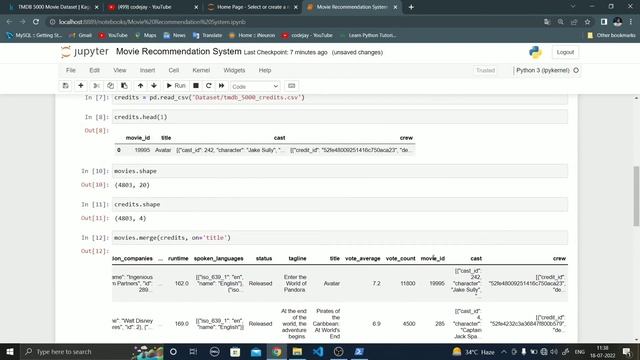Viewport: 640px width, 360px height.
Task: Insert a cell below with plus icon
Action: click(81, 86)
